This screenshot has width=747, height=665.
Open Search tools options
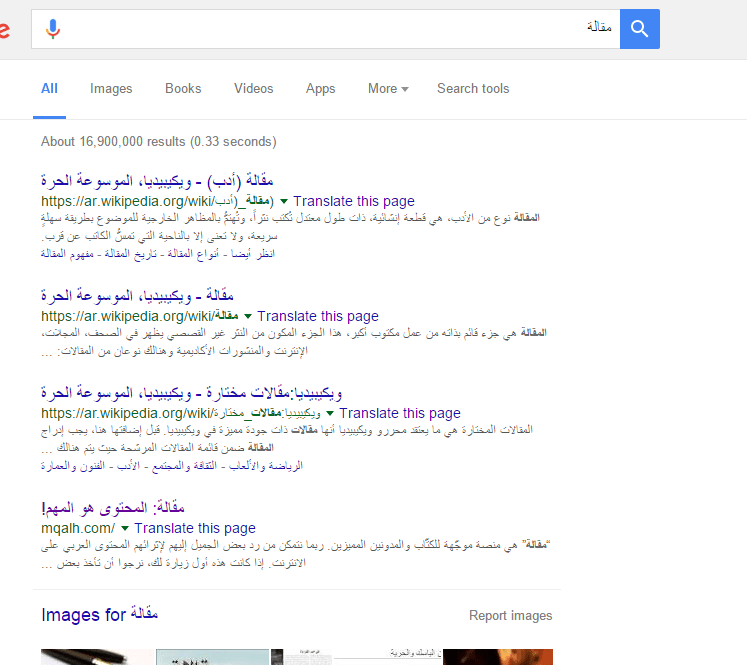coord(473,89)
